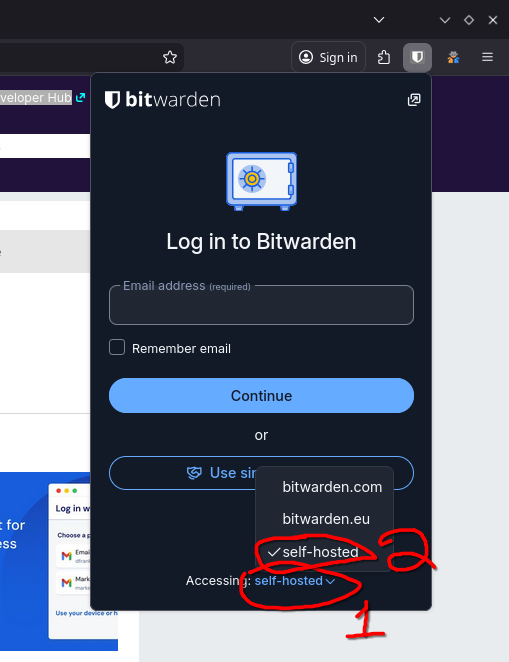Click the account avatar icon in Sign in
509x662 pixels.
pyautogui.click(x=306, y=57)
